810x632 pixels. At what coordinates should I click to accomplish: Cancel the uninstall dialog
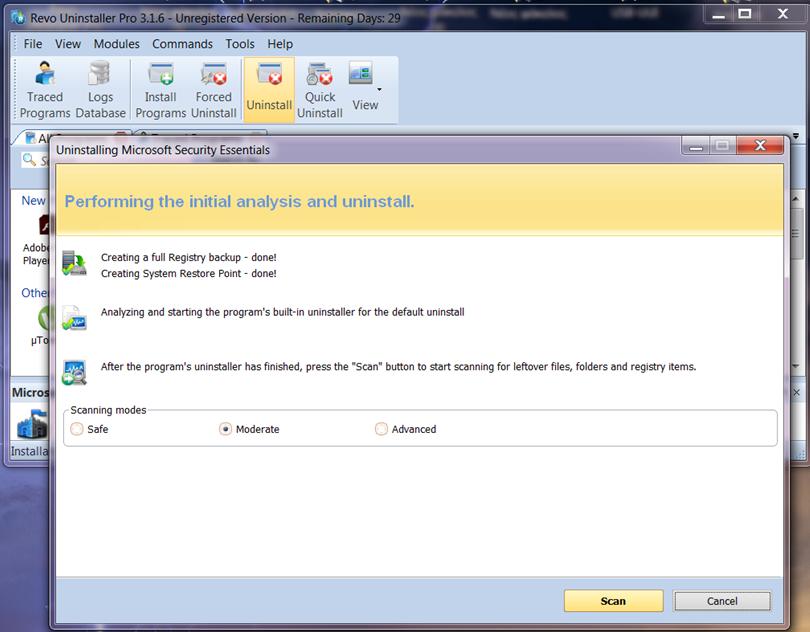tap(722, 601)
